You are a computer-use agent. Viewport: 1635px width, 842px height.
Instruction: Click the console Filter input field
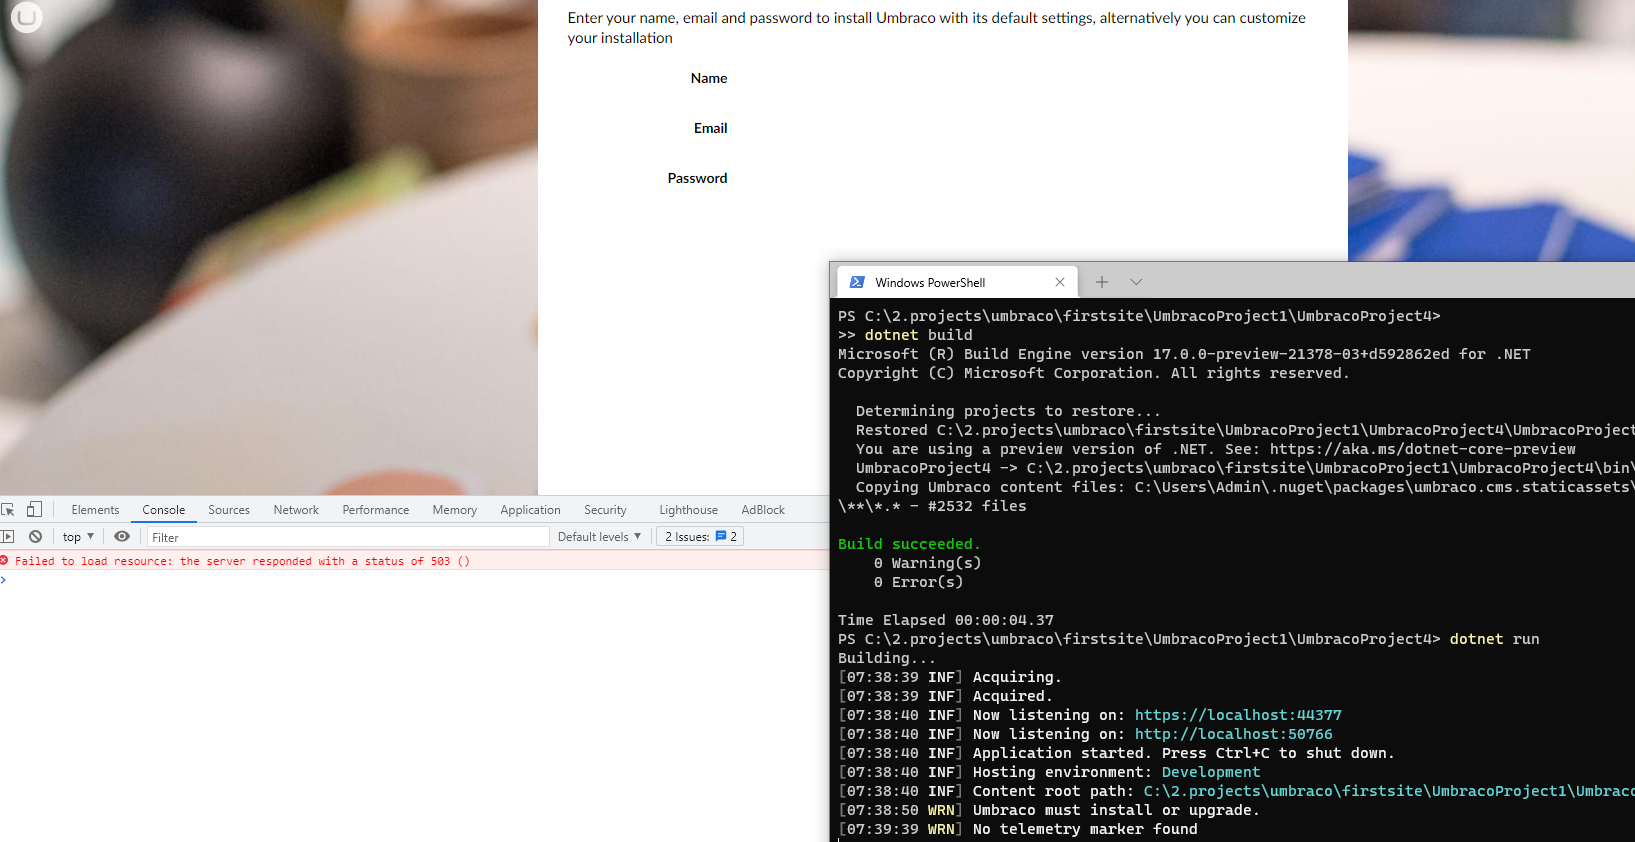pyautogui.click(x=348, y=537)
